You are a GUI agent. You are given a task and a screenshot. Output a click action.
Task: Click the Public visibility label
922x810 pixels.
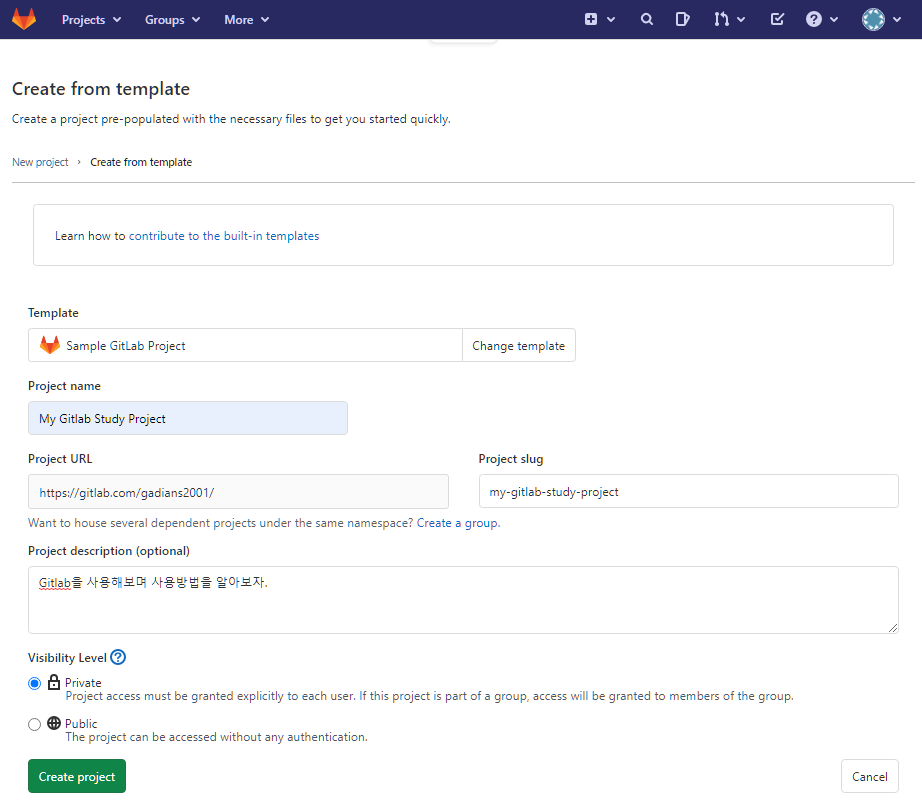coord(81,724)
